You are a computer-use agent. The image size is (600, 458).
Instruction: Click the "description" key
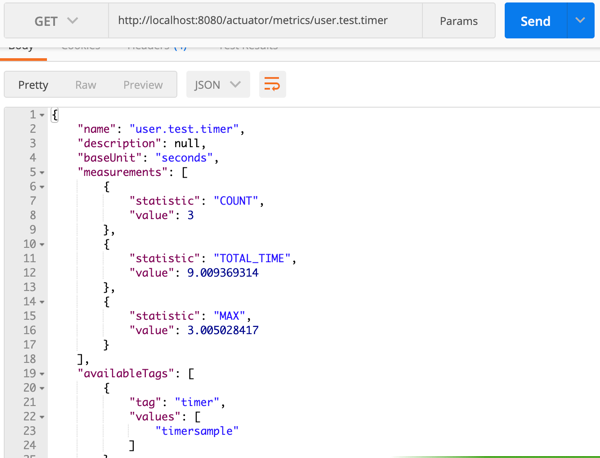tap(119, 143)
